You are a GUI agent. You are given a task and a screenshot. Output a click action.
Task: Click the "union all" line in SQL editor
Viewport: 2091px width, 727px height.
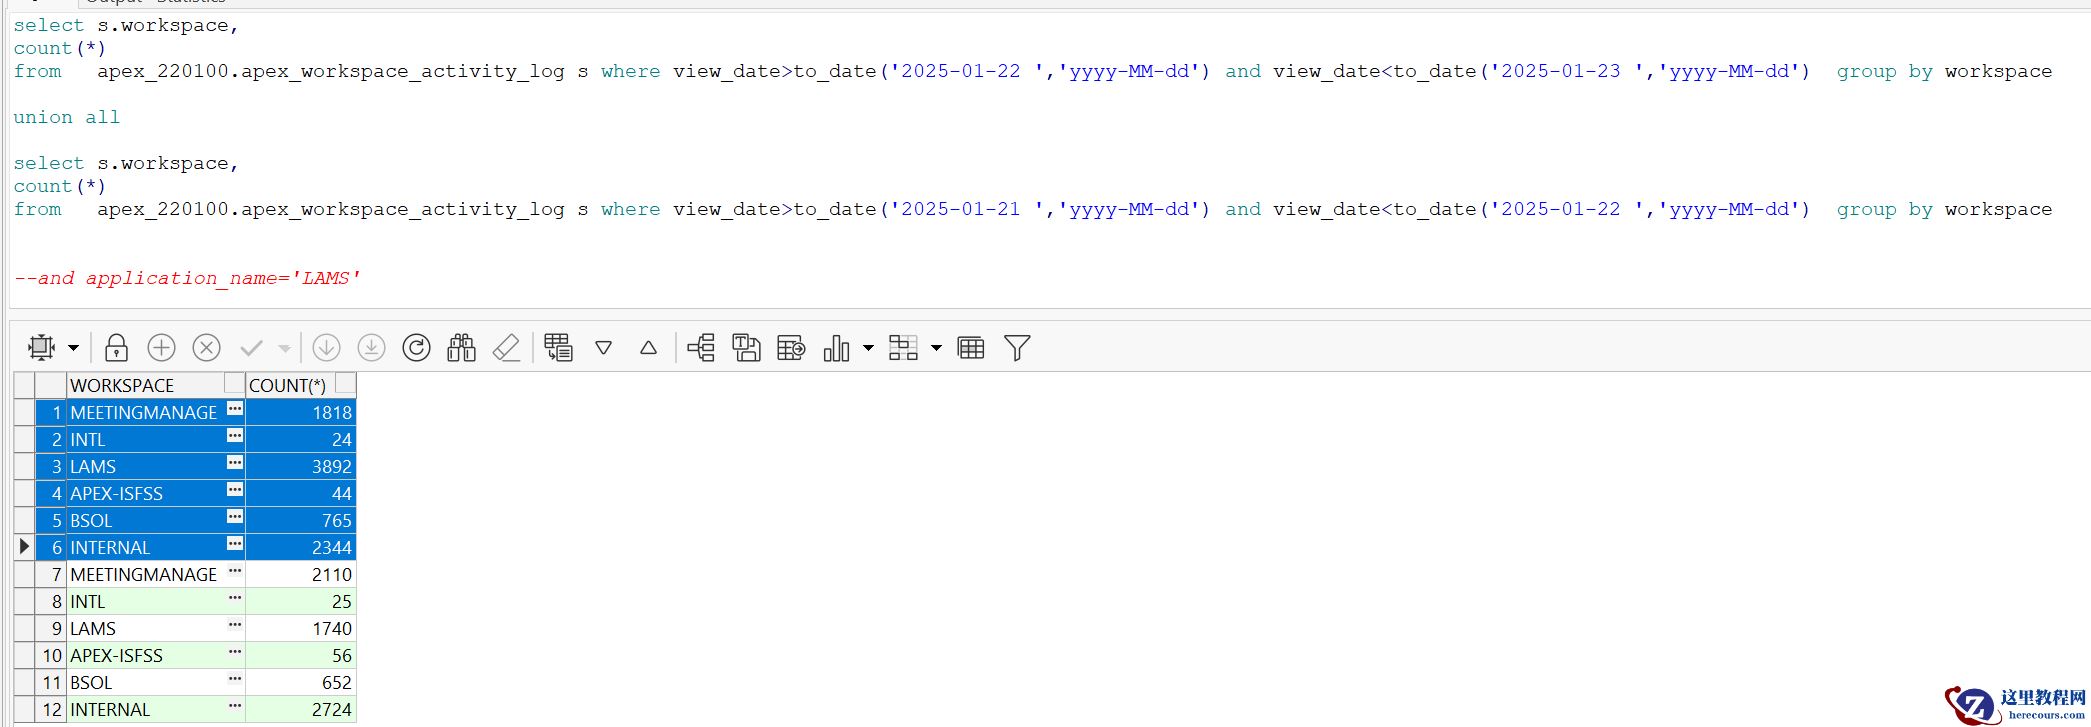pyautogui.click(x=67, y=117)
